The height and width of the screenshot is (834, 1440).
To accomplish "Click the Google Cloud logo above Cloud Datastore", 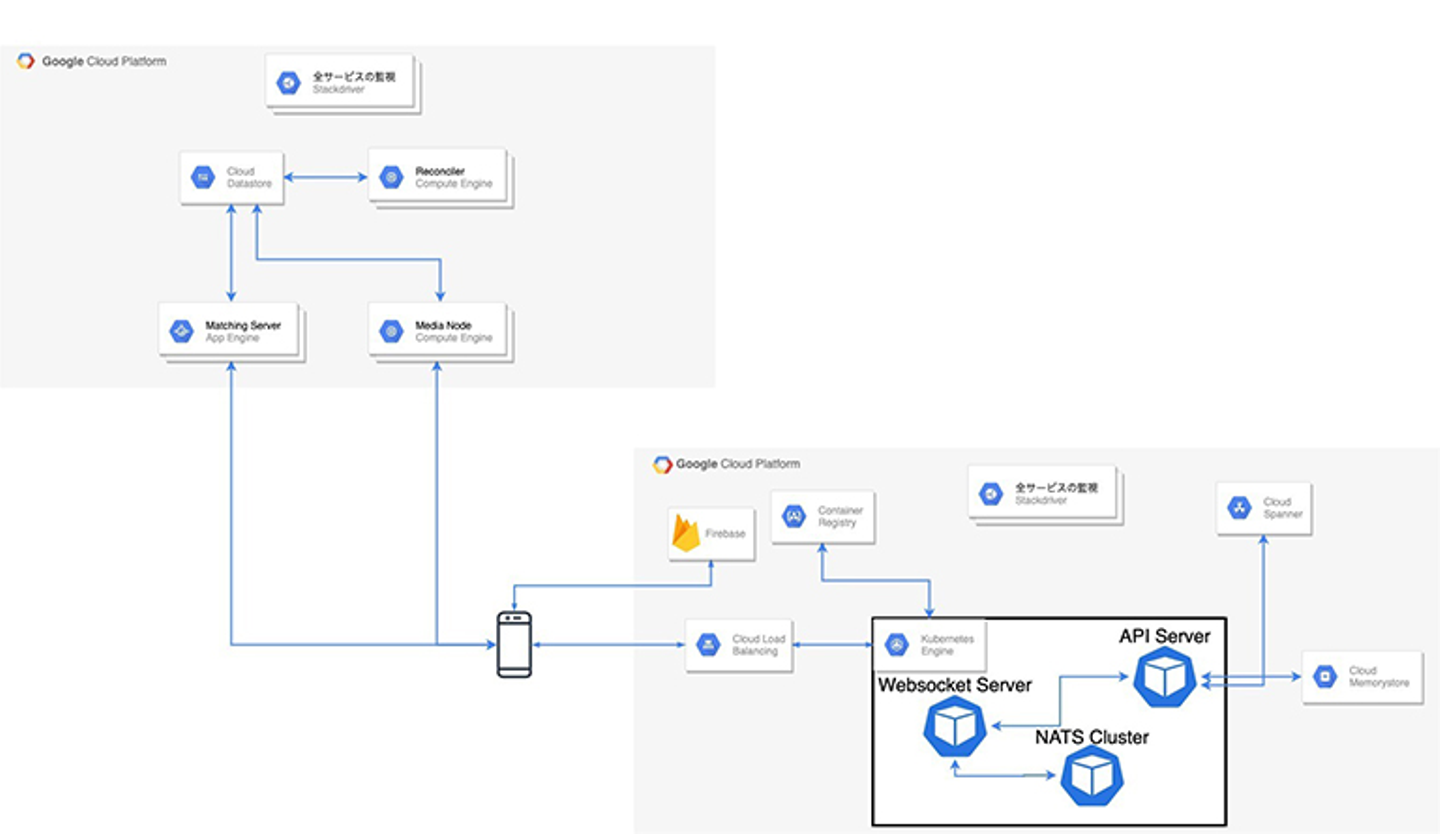I will [x=26, y=61].
